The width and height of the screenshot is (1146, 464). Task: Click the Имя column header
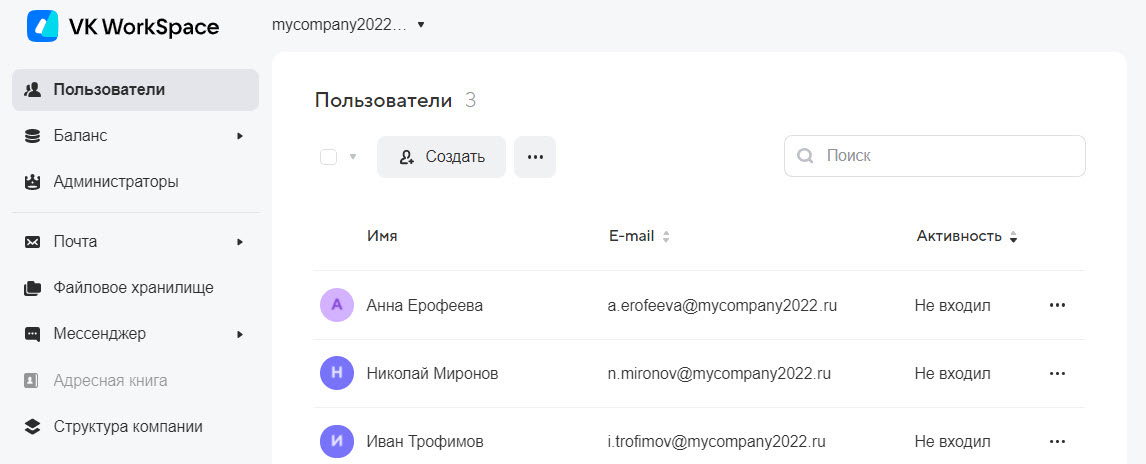[x=382, y=236]
